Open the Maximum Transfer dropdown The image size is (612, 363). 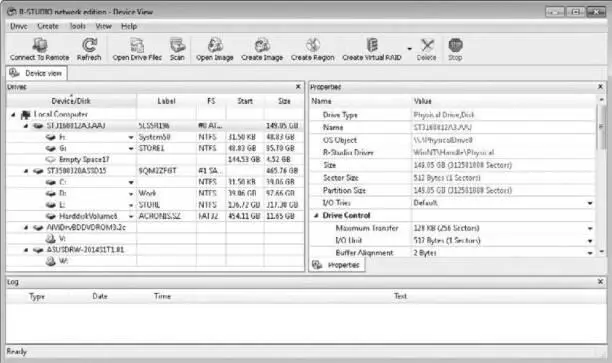590,228
